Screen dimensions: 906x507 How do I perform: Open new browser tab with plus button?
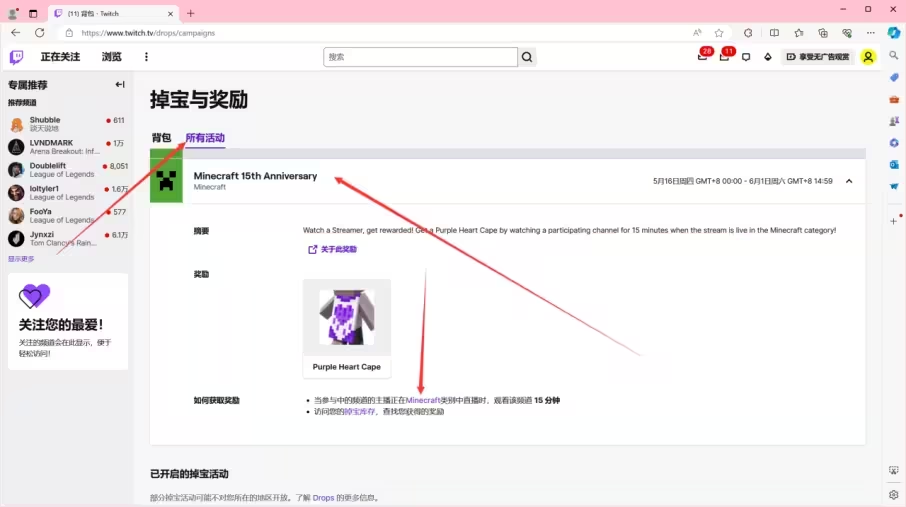pos(191,13)
